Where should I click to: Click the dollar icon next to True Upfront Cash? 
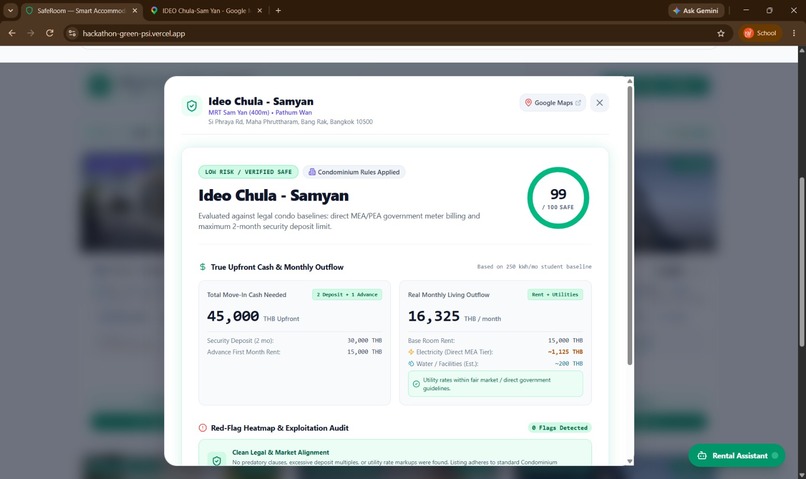point(203,267)
